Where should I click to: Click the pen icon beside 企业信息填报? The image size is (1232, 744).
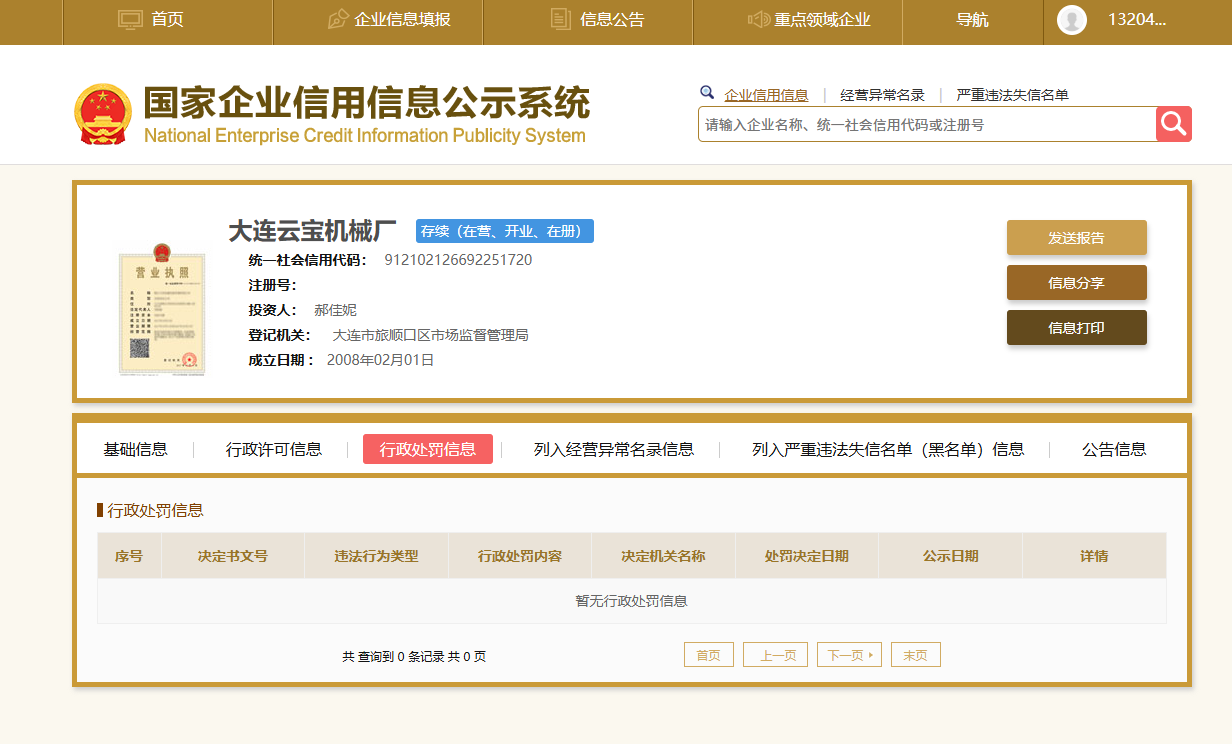click(x=338, y=20)
